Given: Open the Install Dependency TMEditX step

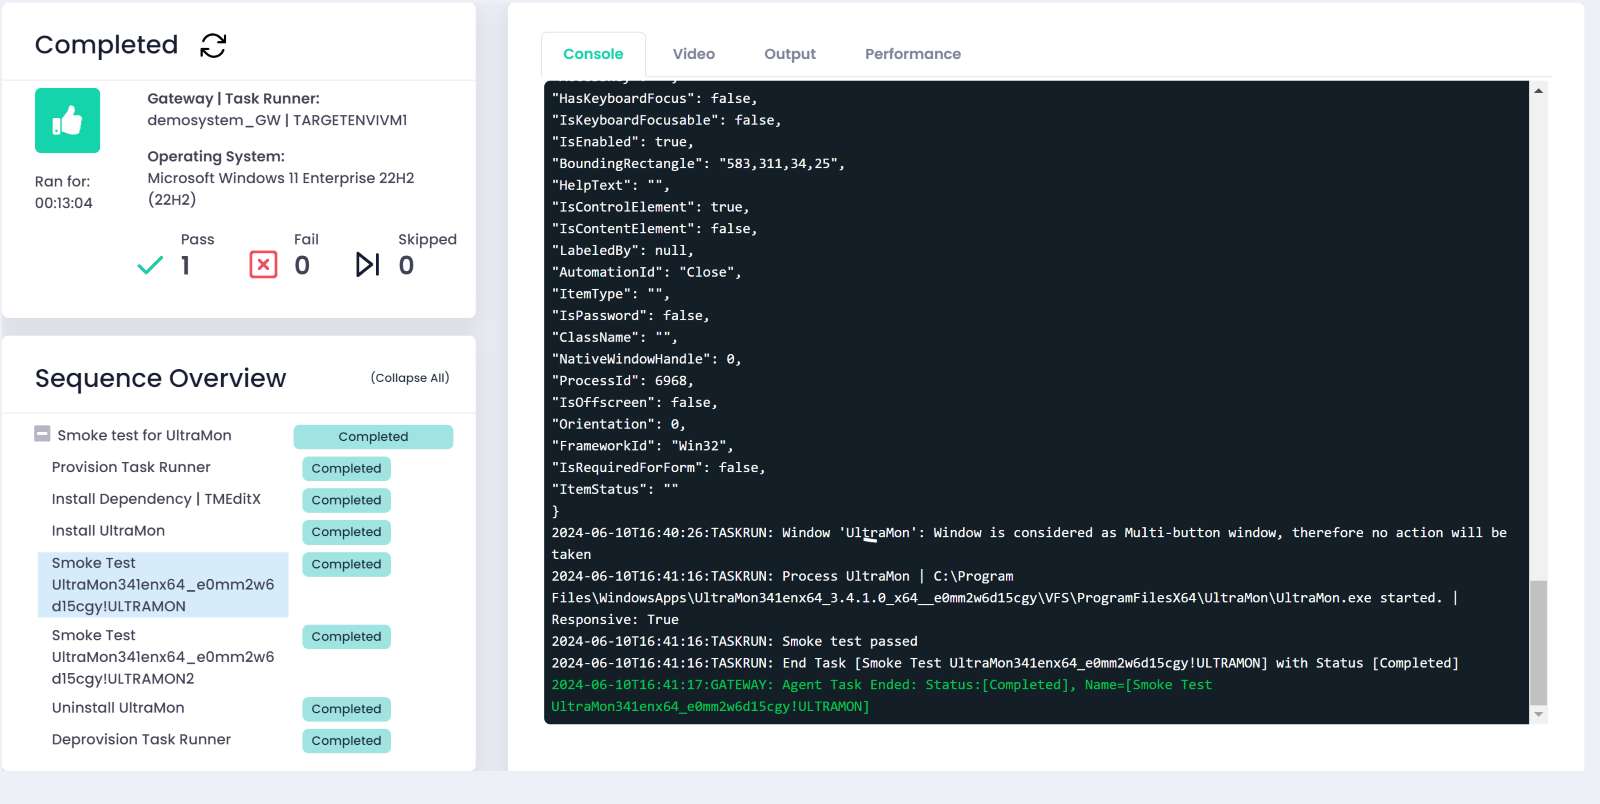Looking at the screenshot, I should pos(156,499).
